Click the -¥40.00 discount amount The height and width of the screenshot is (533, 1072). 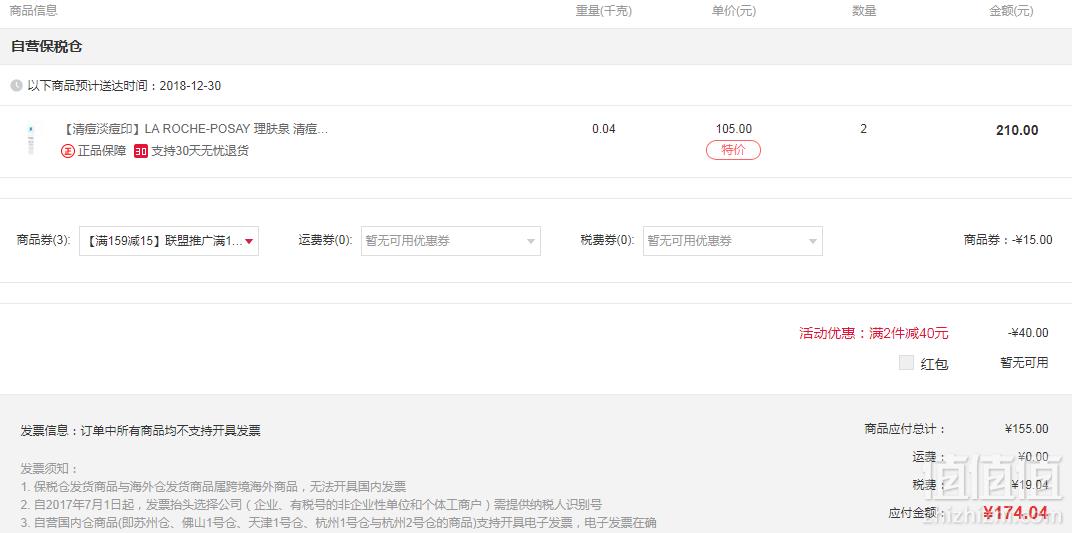[x=1028, y=333]
